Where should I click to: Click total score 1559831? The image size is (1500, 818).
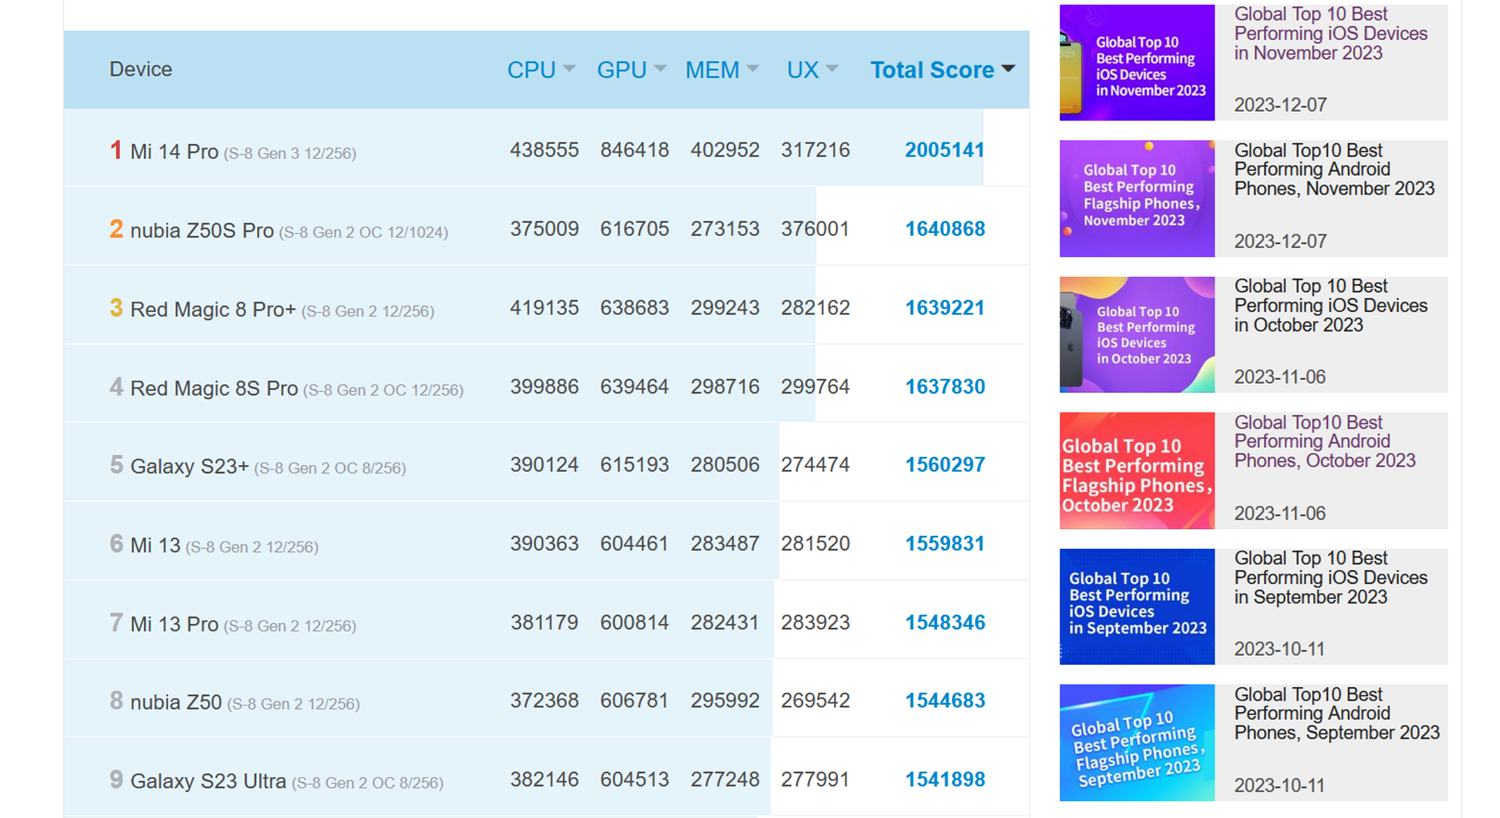(945, 544)
